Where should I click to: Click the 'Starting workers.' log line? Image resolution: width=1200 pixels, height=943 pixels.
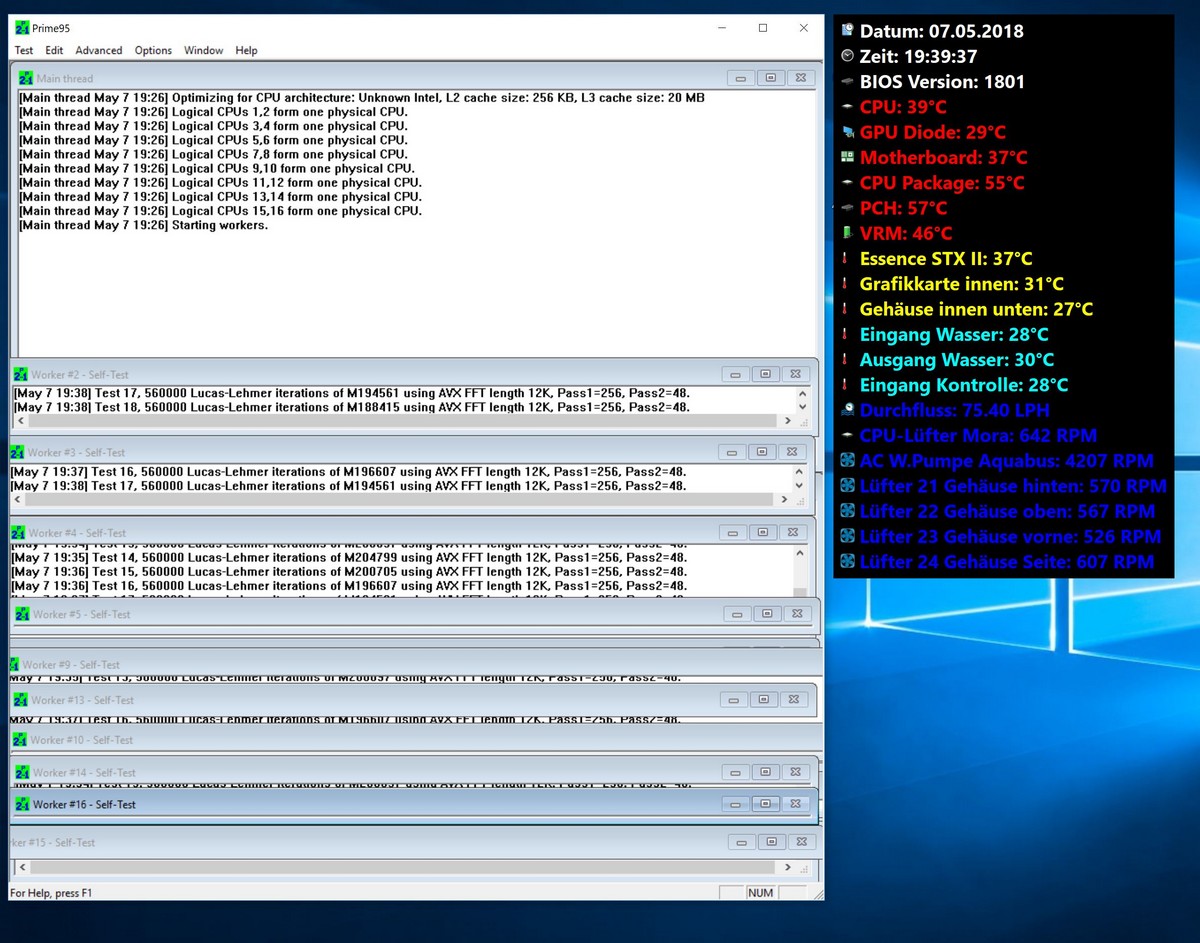[144, 226]
